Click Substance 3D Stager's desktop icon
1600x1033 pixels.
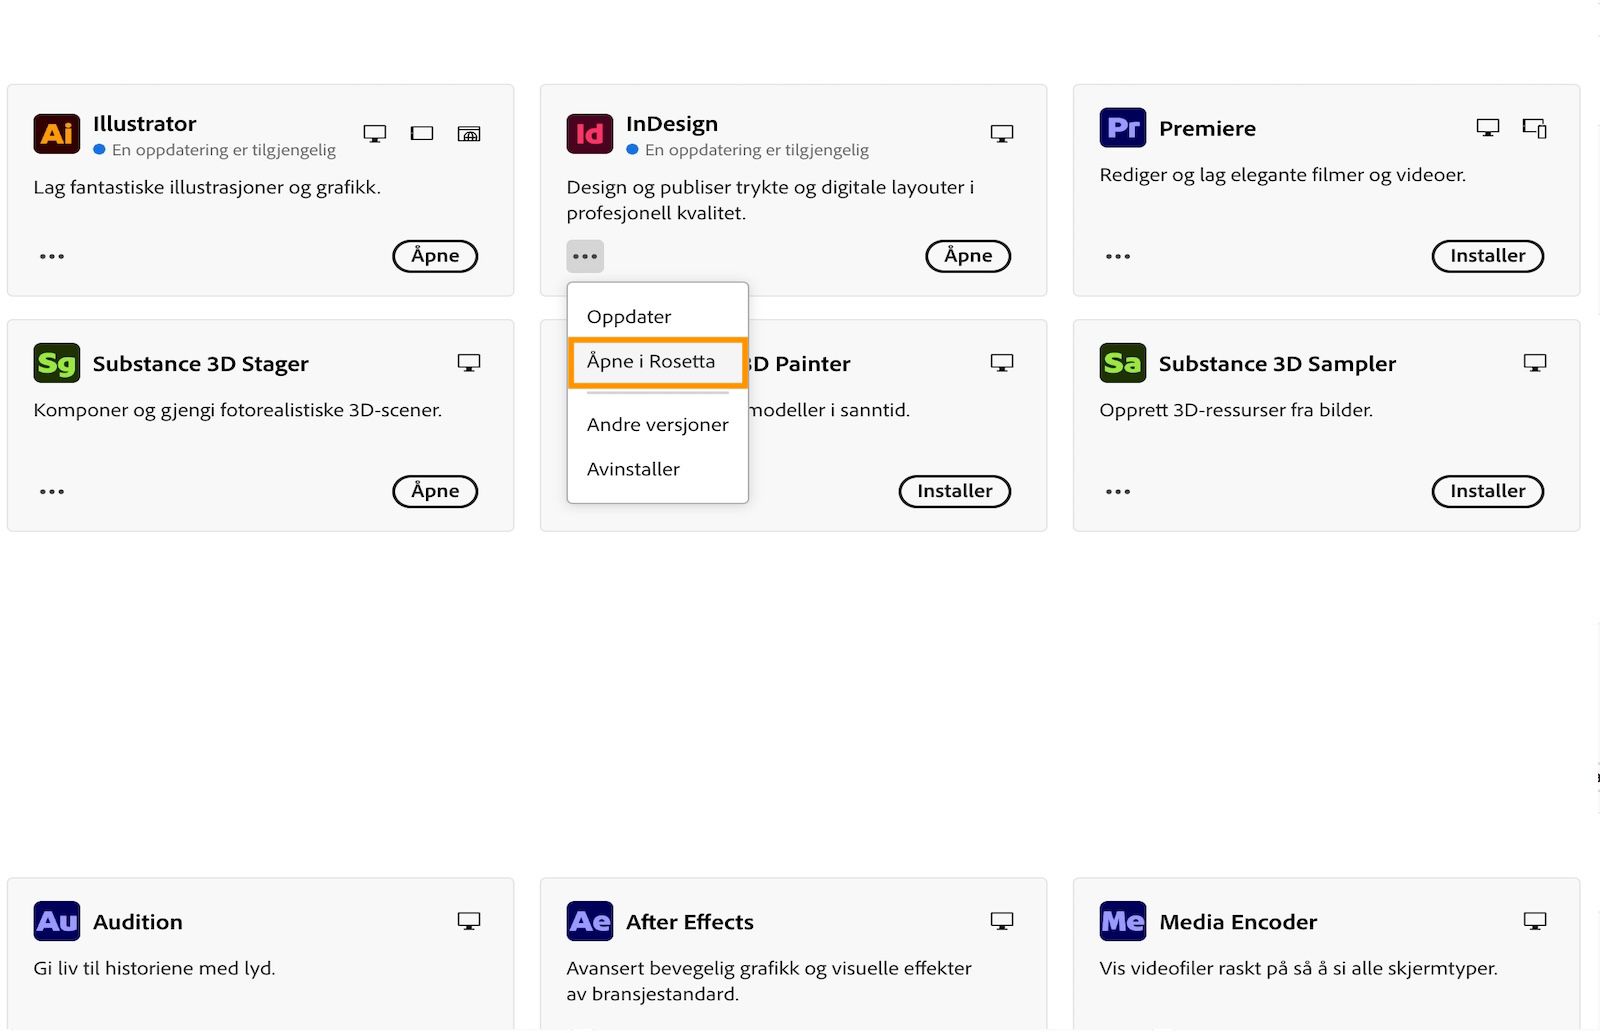point(469,363)
